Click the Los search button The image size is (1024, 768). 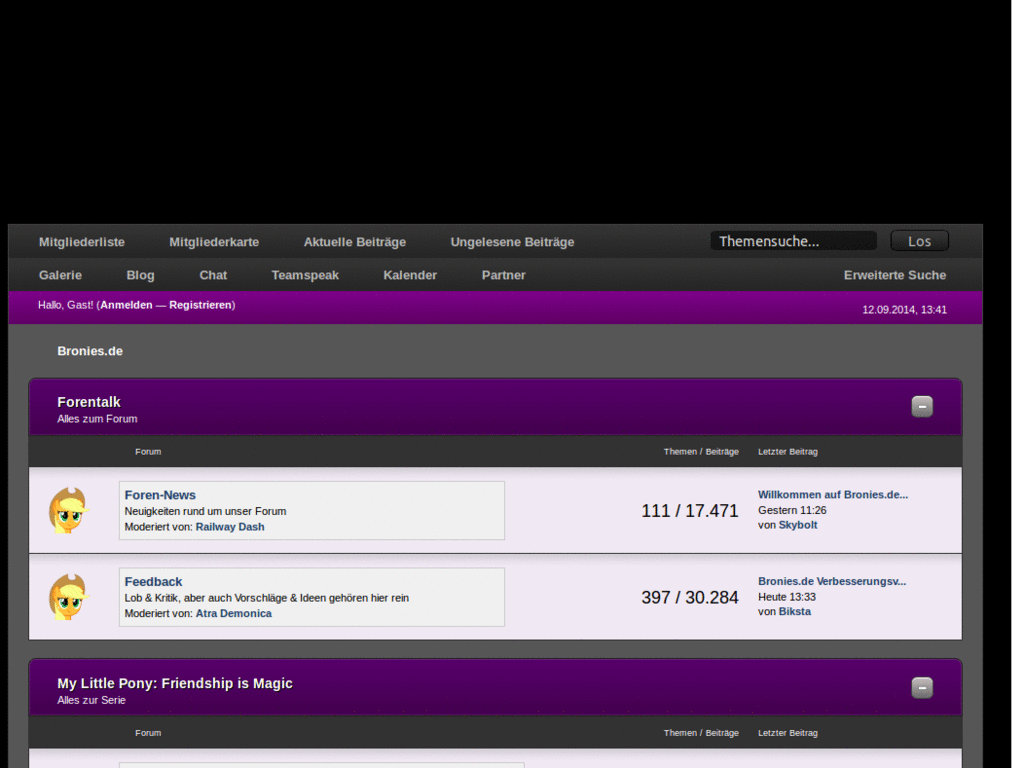click(918, 240)
